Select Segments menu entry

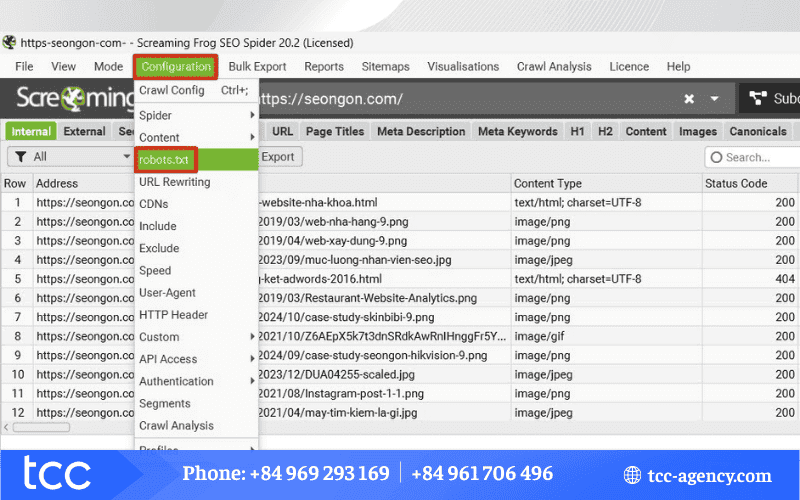tap(196, 404)
